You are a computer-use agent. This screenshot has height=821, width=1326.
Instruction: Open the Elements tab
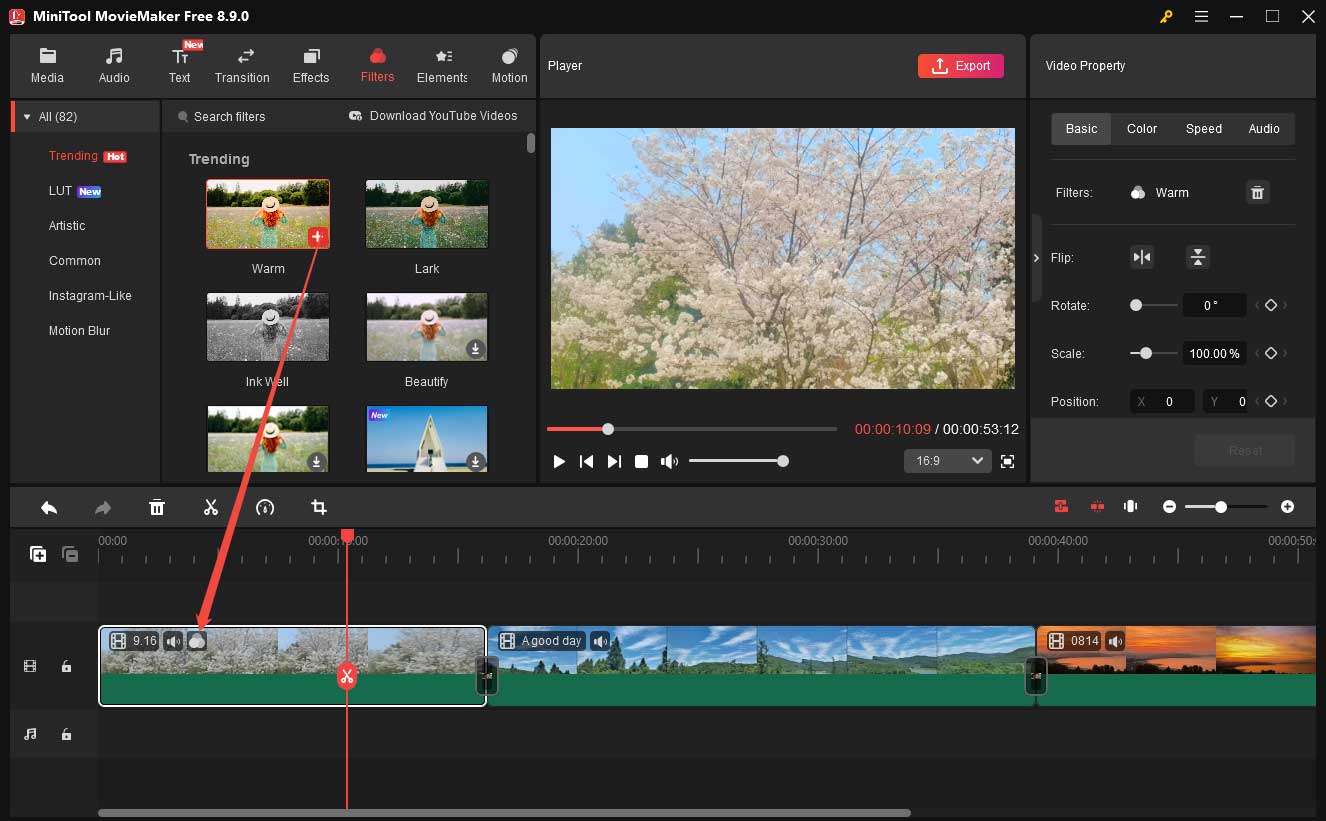click(442, 66)
